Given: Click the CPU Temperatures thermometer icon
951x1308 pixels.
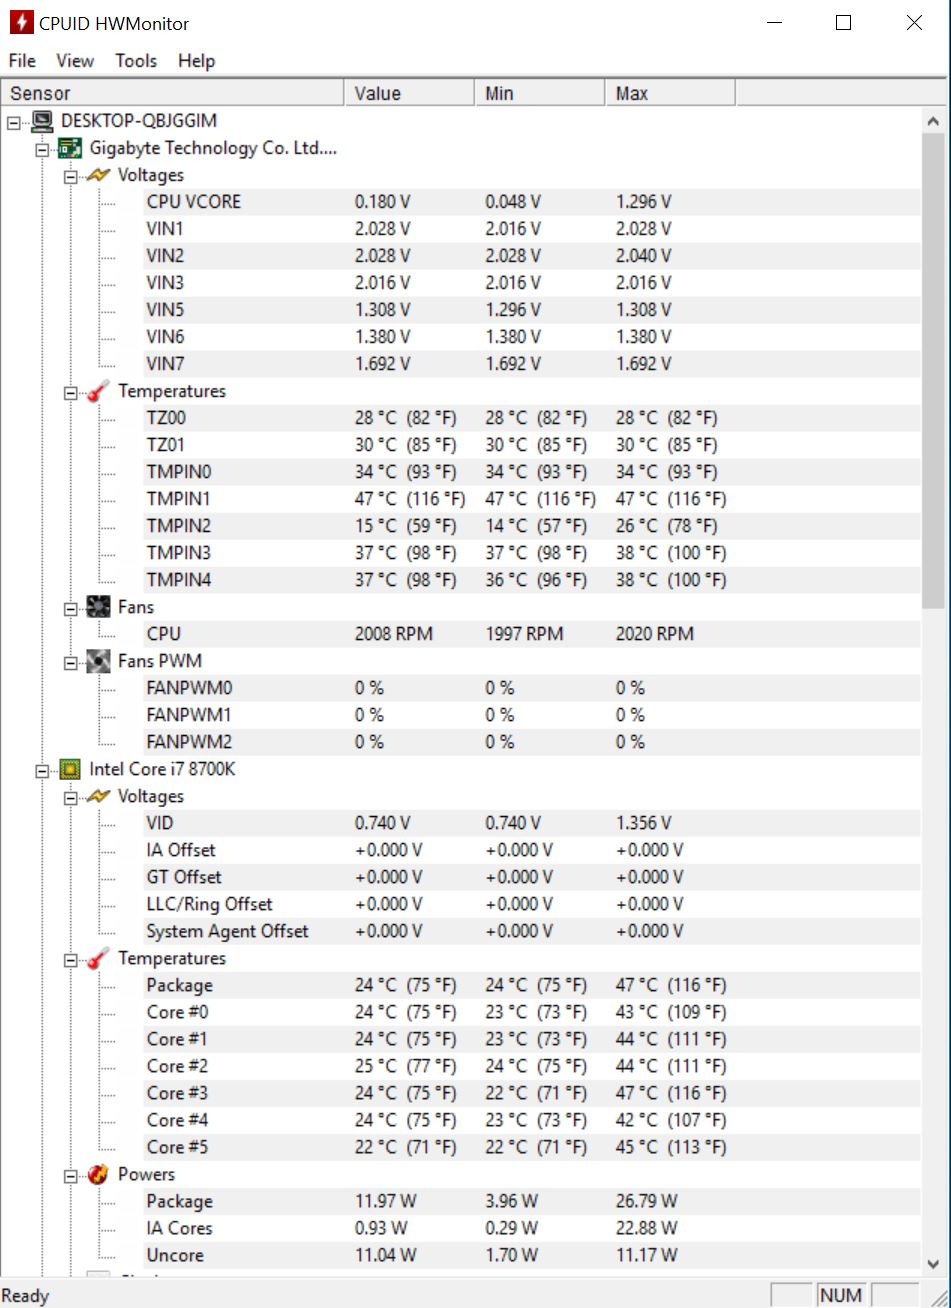Looking at the screenshot, I should click(98, 958).
